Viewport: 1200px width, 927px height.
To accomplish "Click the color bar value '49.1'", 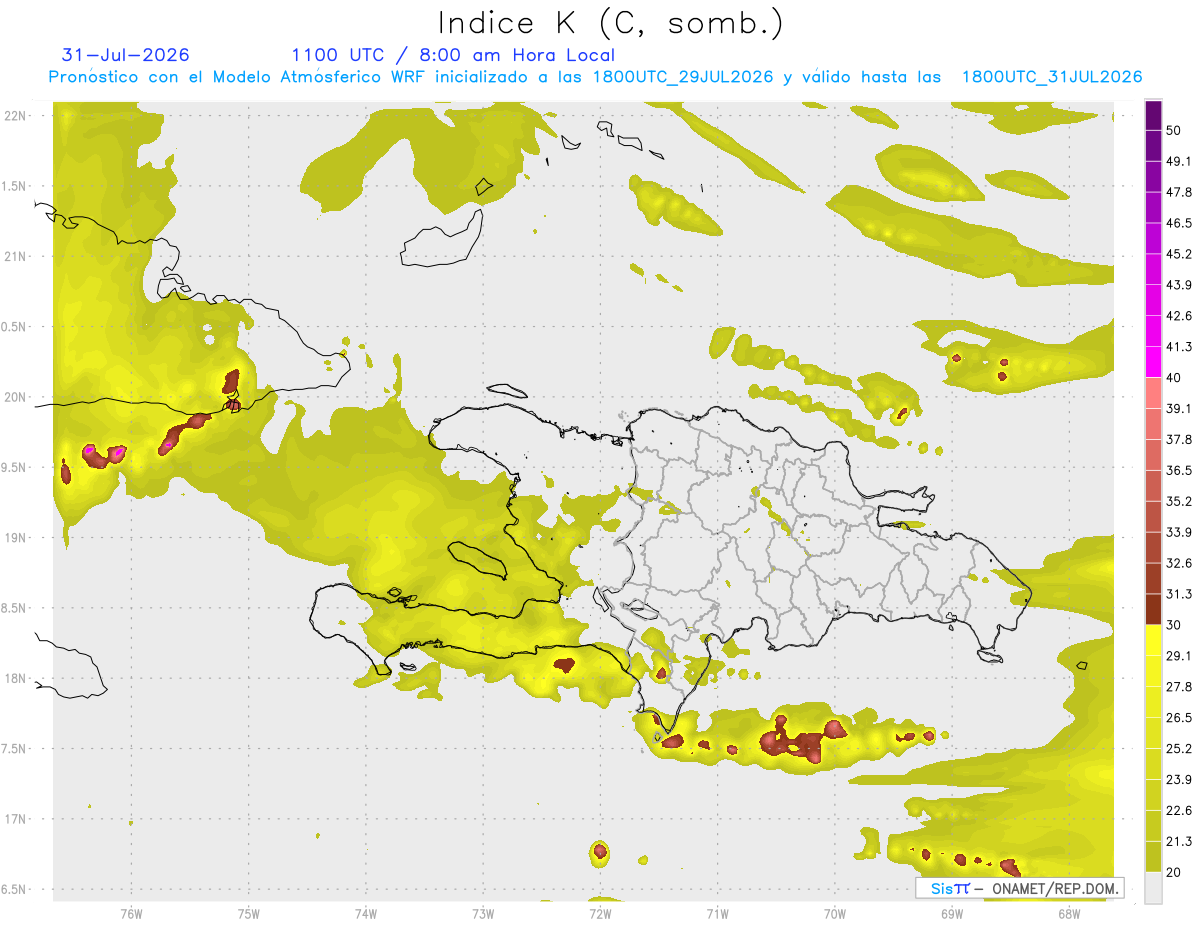I will coord(1178,161).
